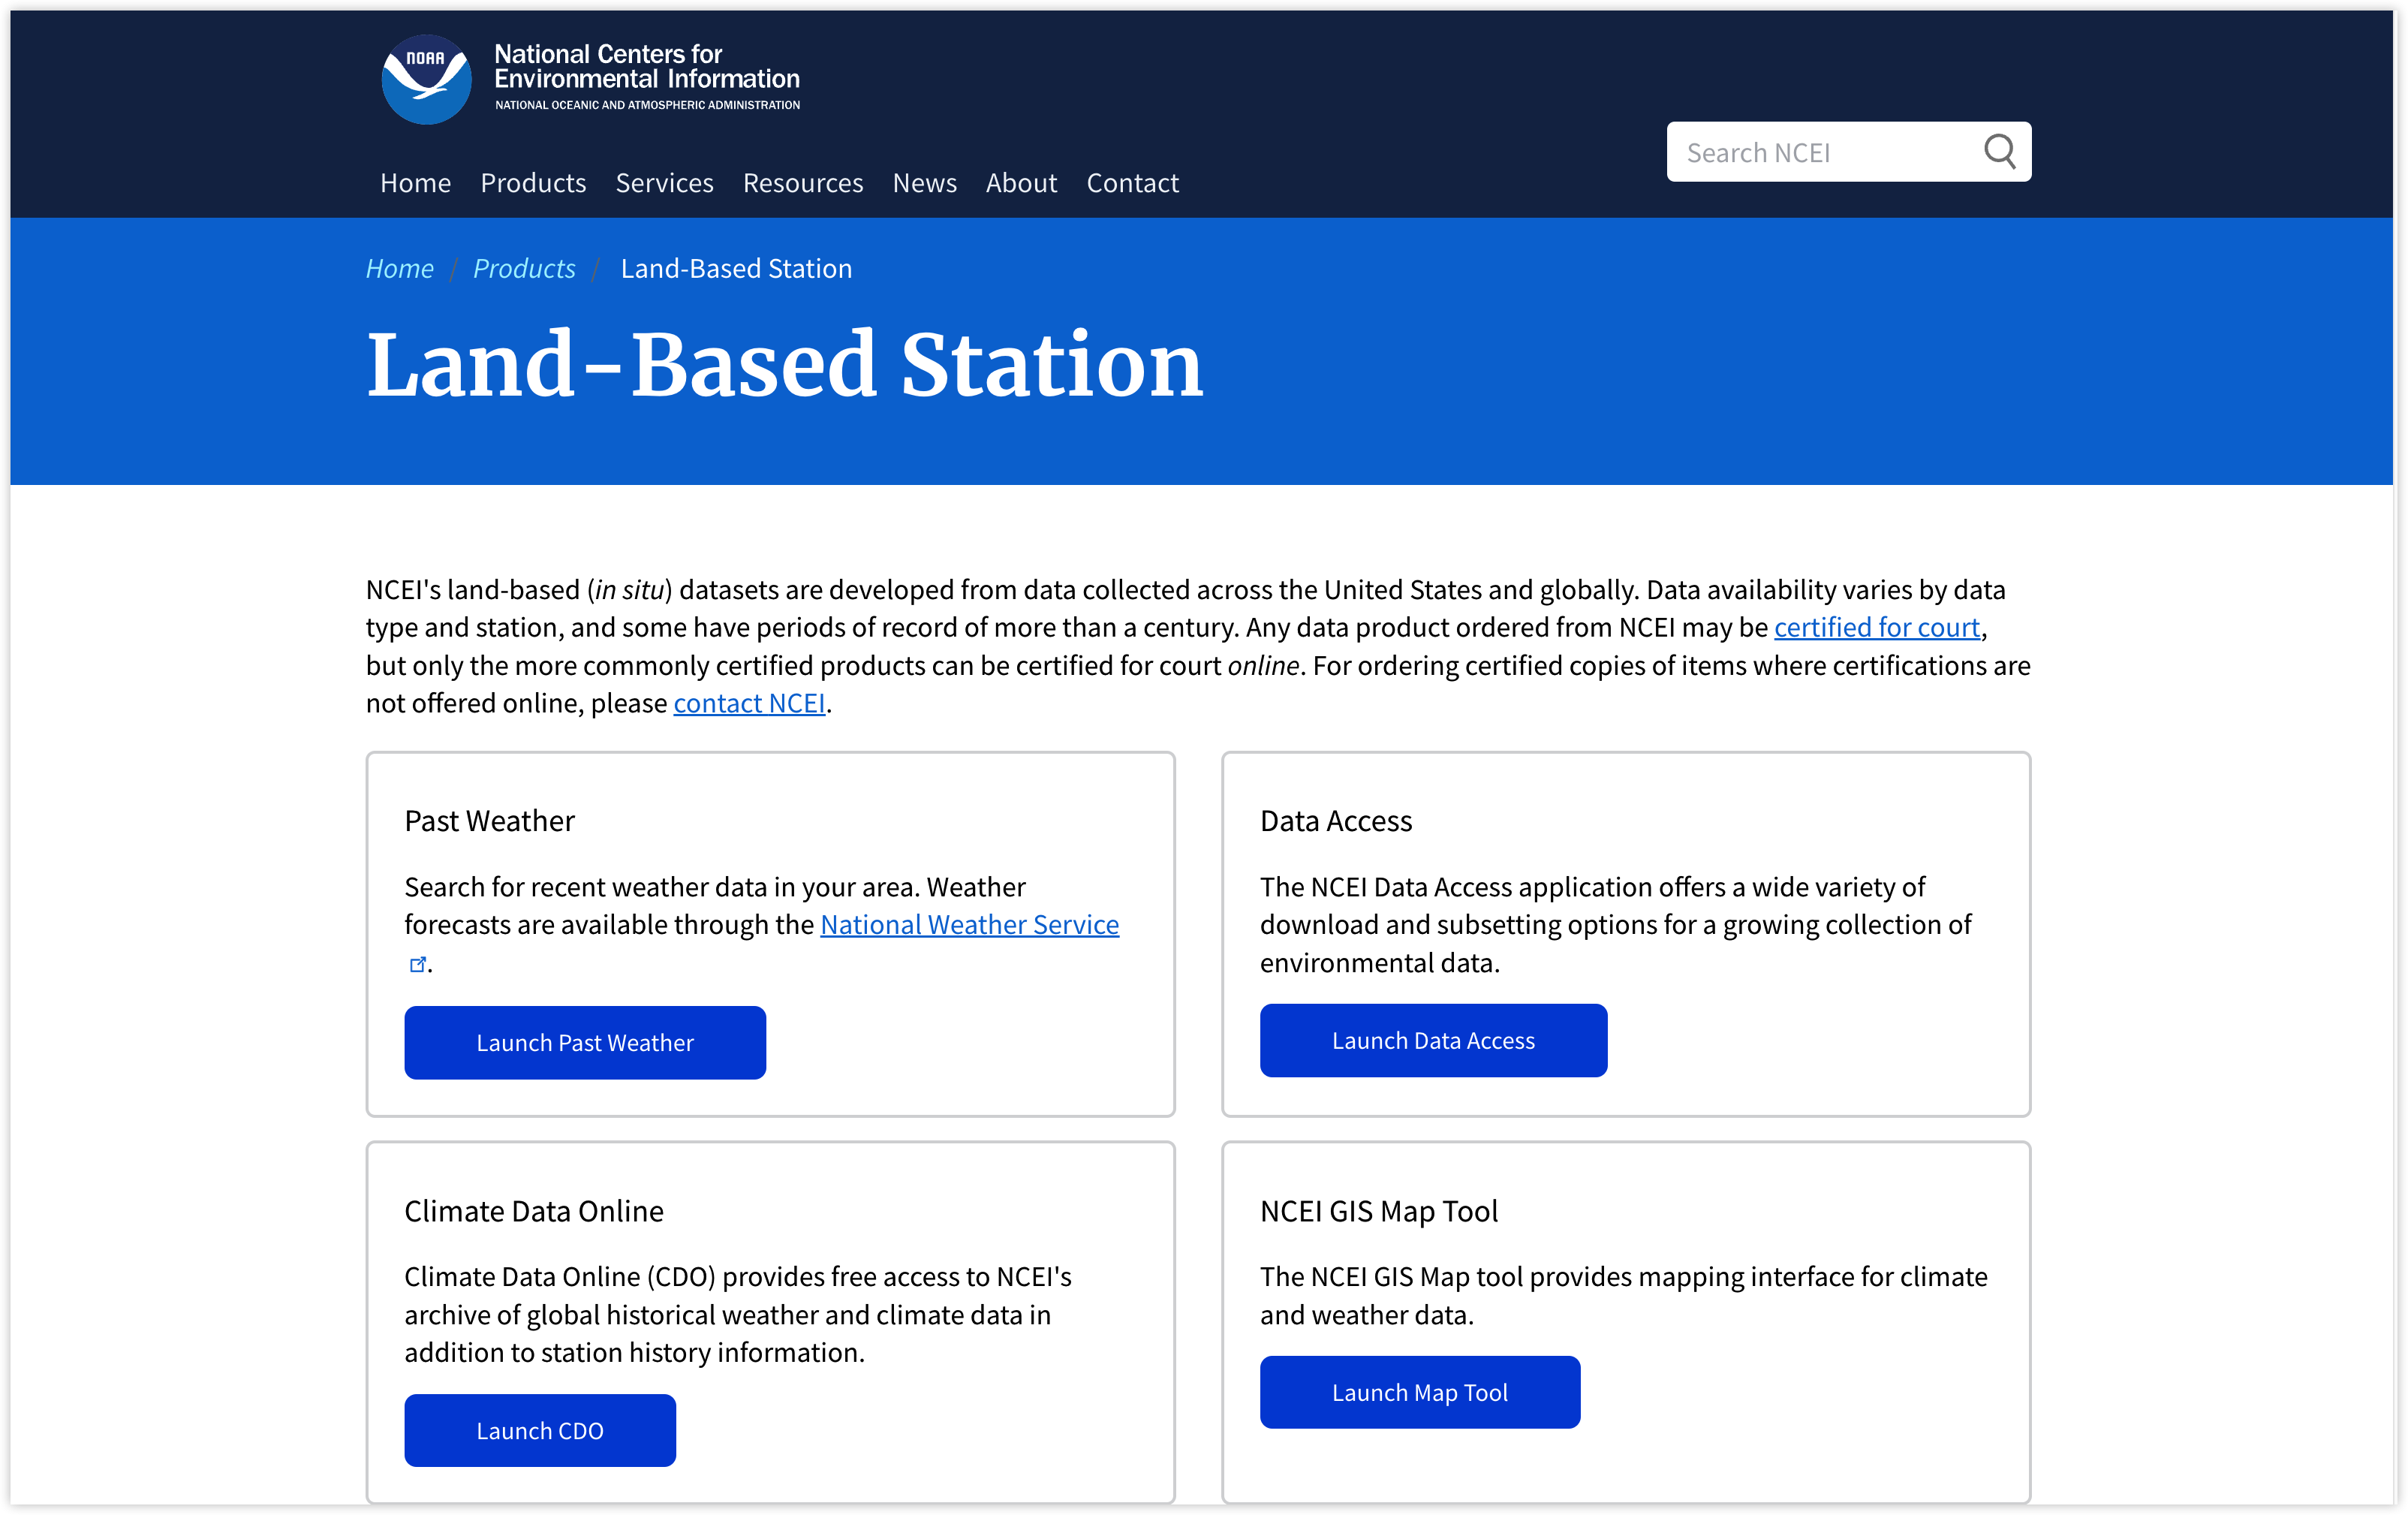Open the About menu item
The width and height of the screenshot is (2408, 1515).
[1021, 183]
